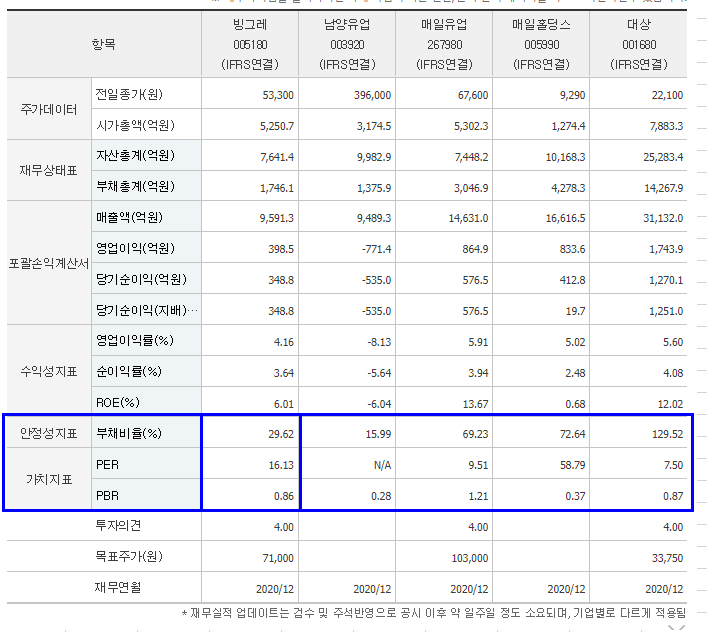The height and width of the screenshot is (632, 707).
Task: Click the 포괄손익계산서 category cell
Action: click(x=49, y=263)
